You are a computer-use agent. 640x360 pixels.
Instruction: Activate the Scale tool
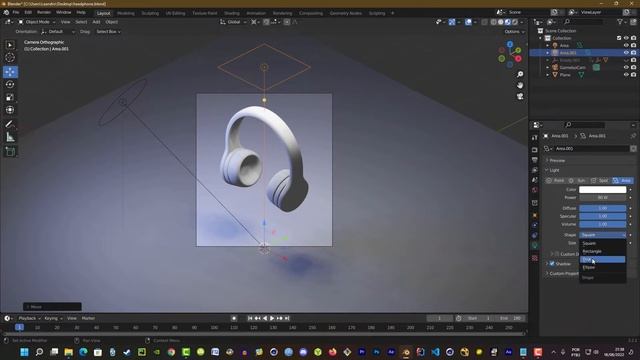coord(10,98)
